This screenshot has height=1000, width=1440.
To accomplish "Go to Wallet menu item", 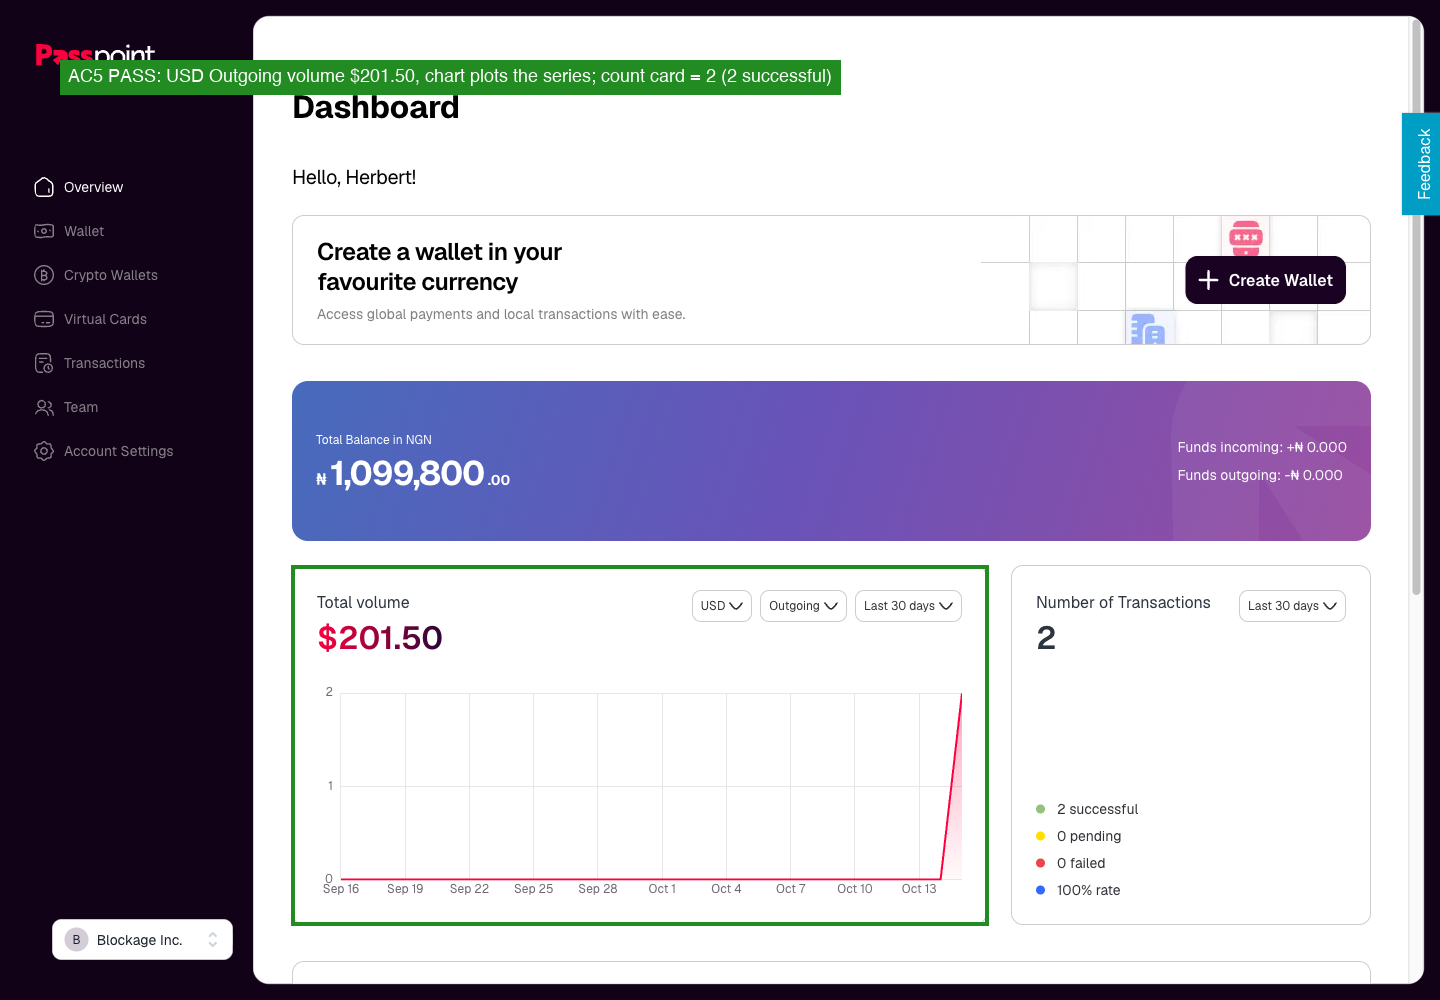I will [84, 231].
